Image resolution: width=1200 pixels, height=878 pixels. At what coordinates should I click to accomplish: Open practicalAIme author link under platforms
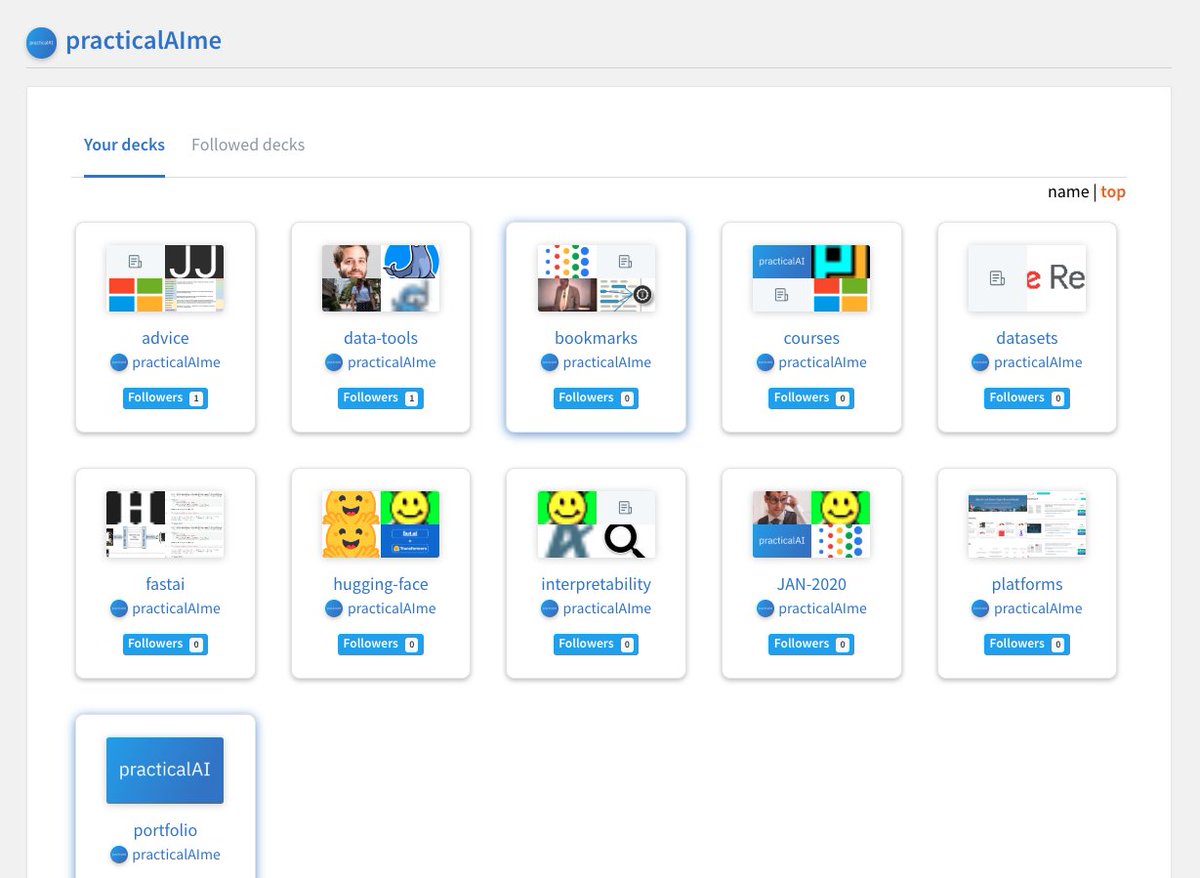point(1038,609)
